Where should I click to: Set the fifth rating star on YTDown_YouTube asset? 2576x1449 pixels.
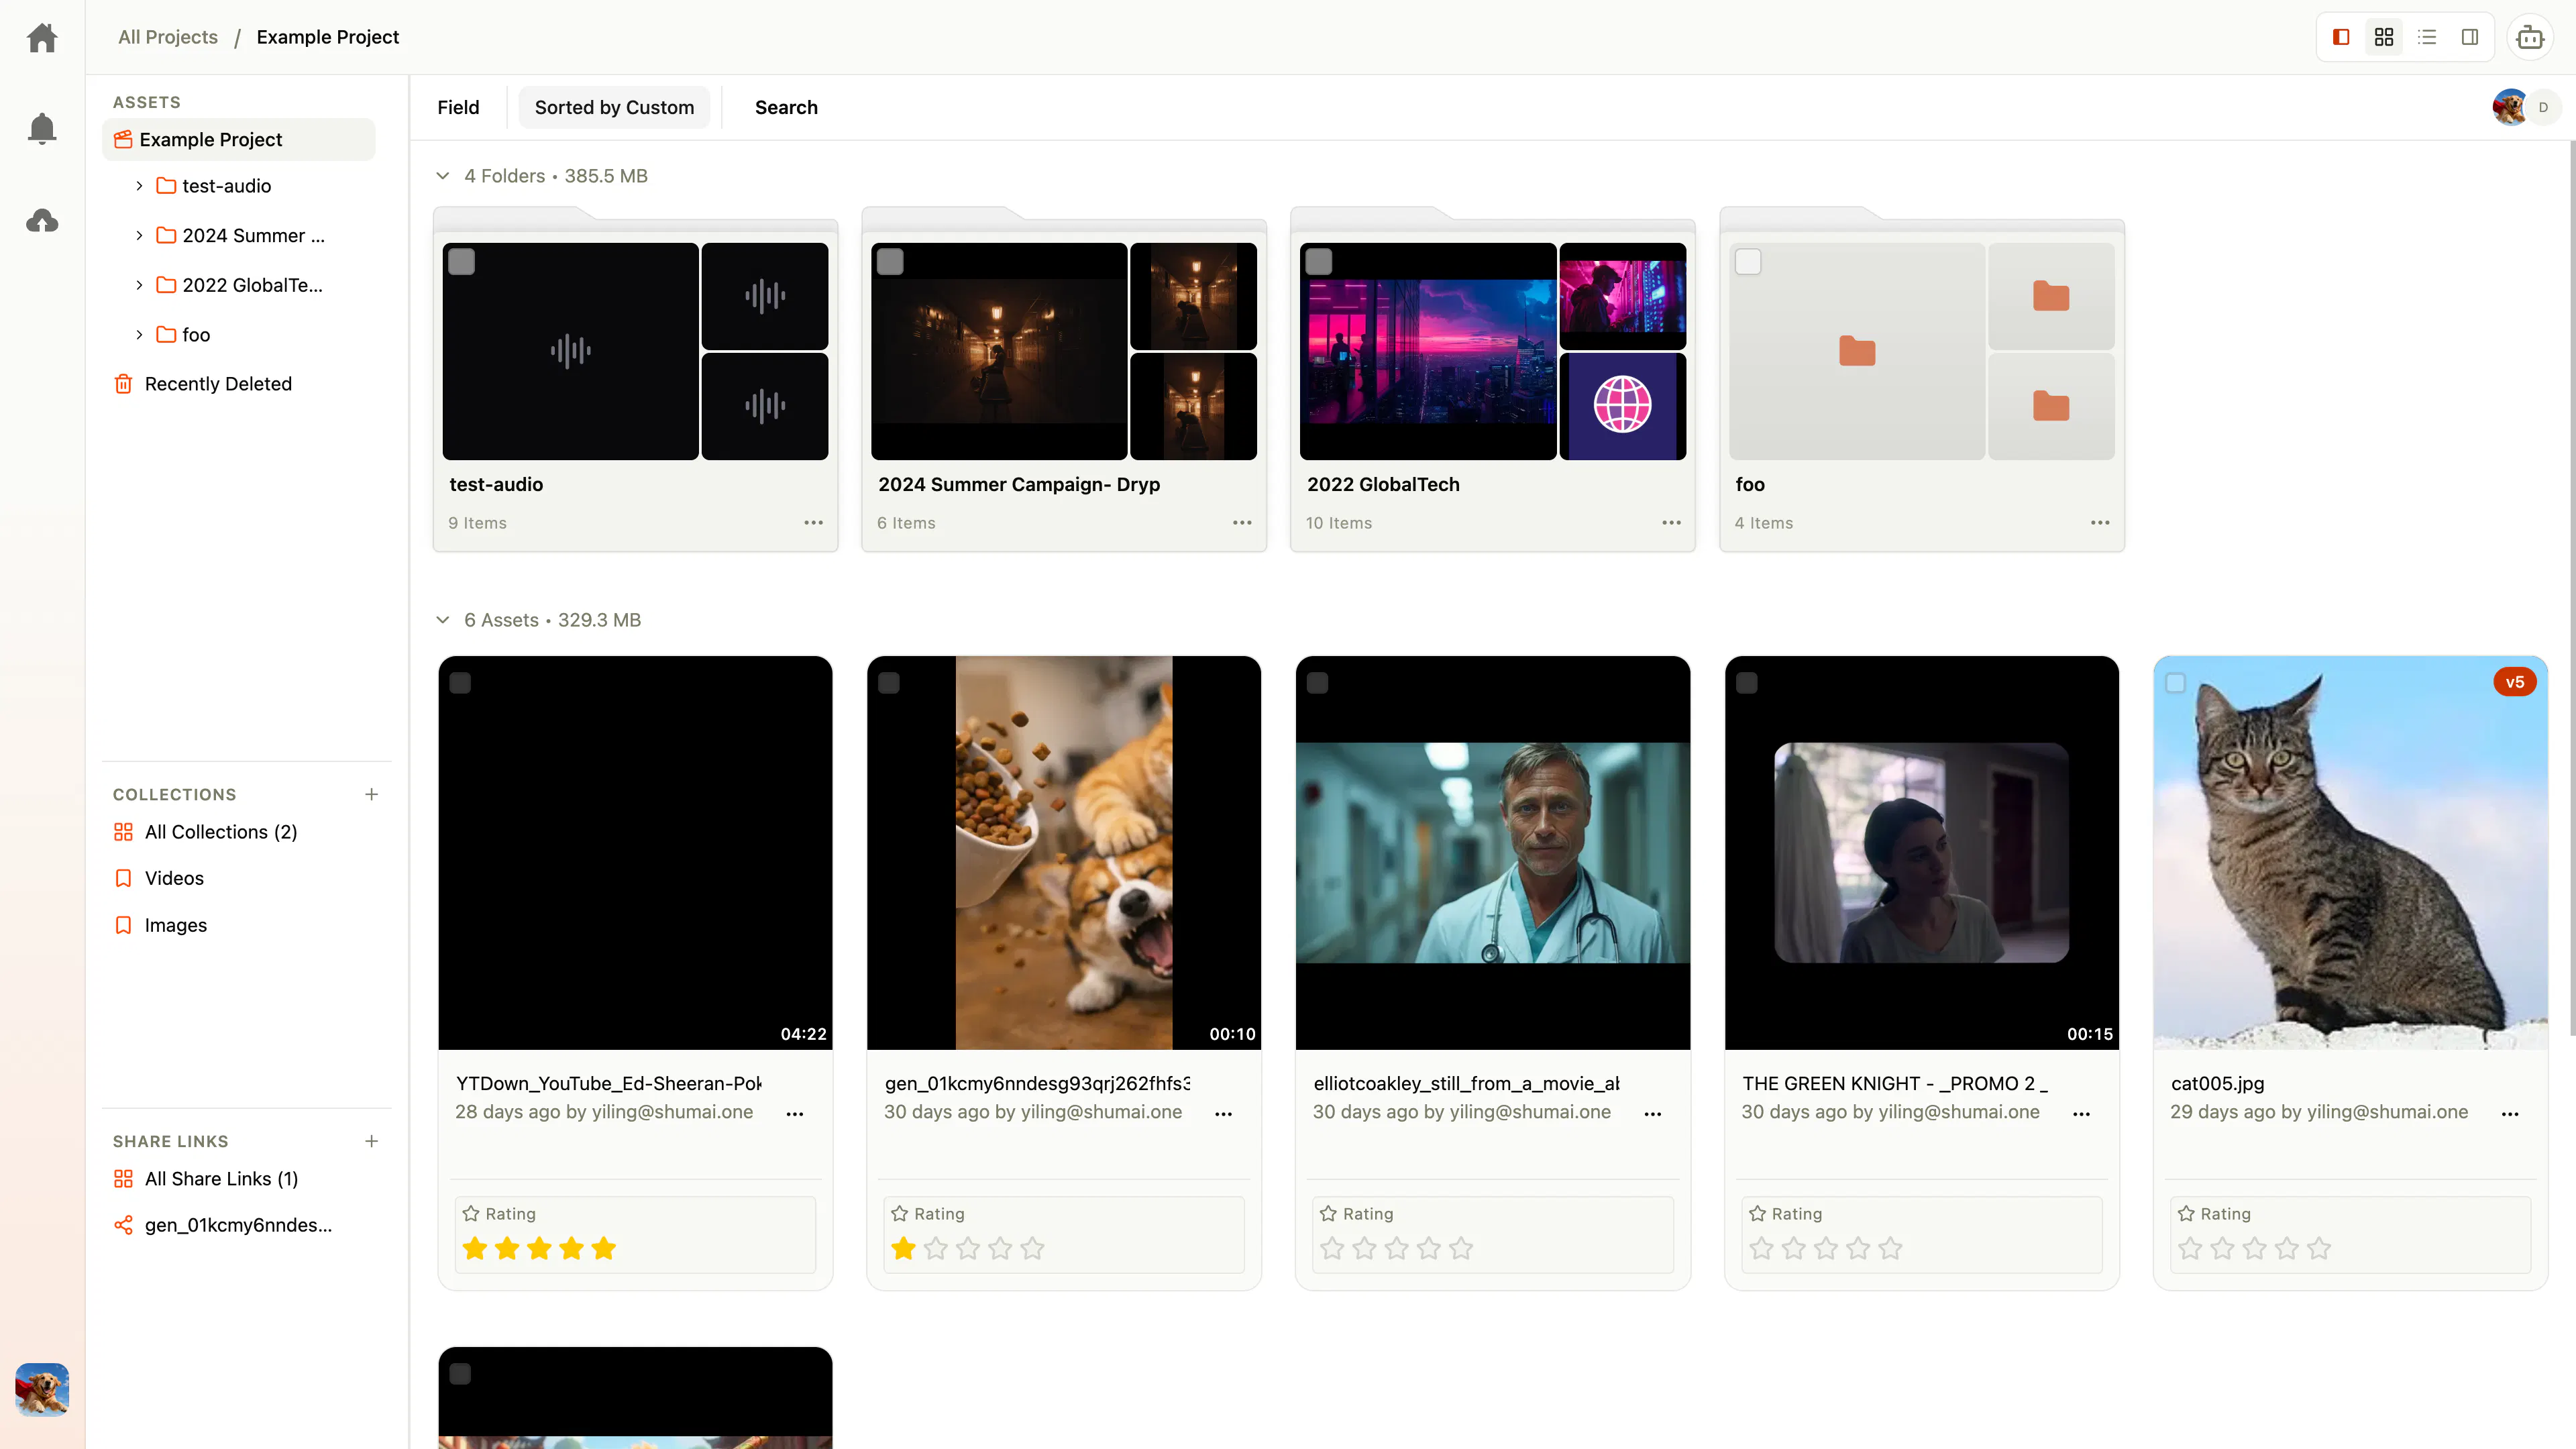pyautogui.click(x=603, y=1248)
